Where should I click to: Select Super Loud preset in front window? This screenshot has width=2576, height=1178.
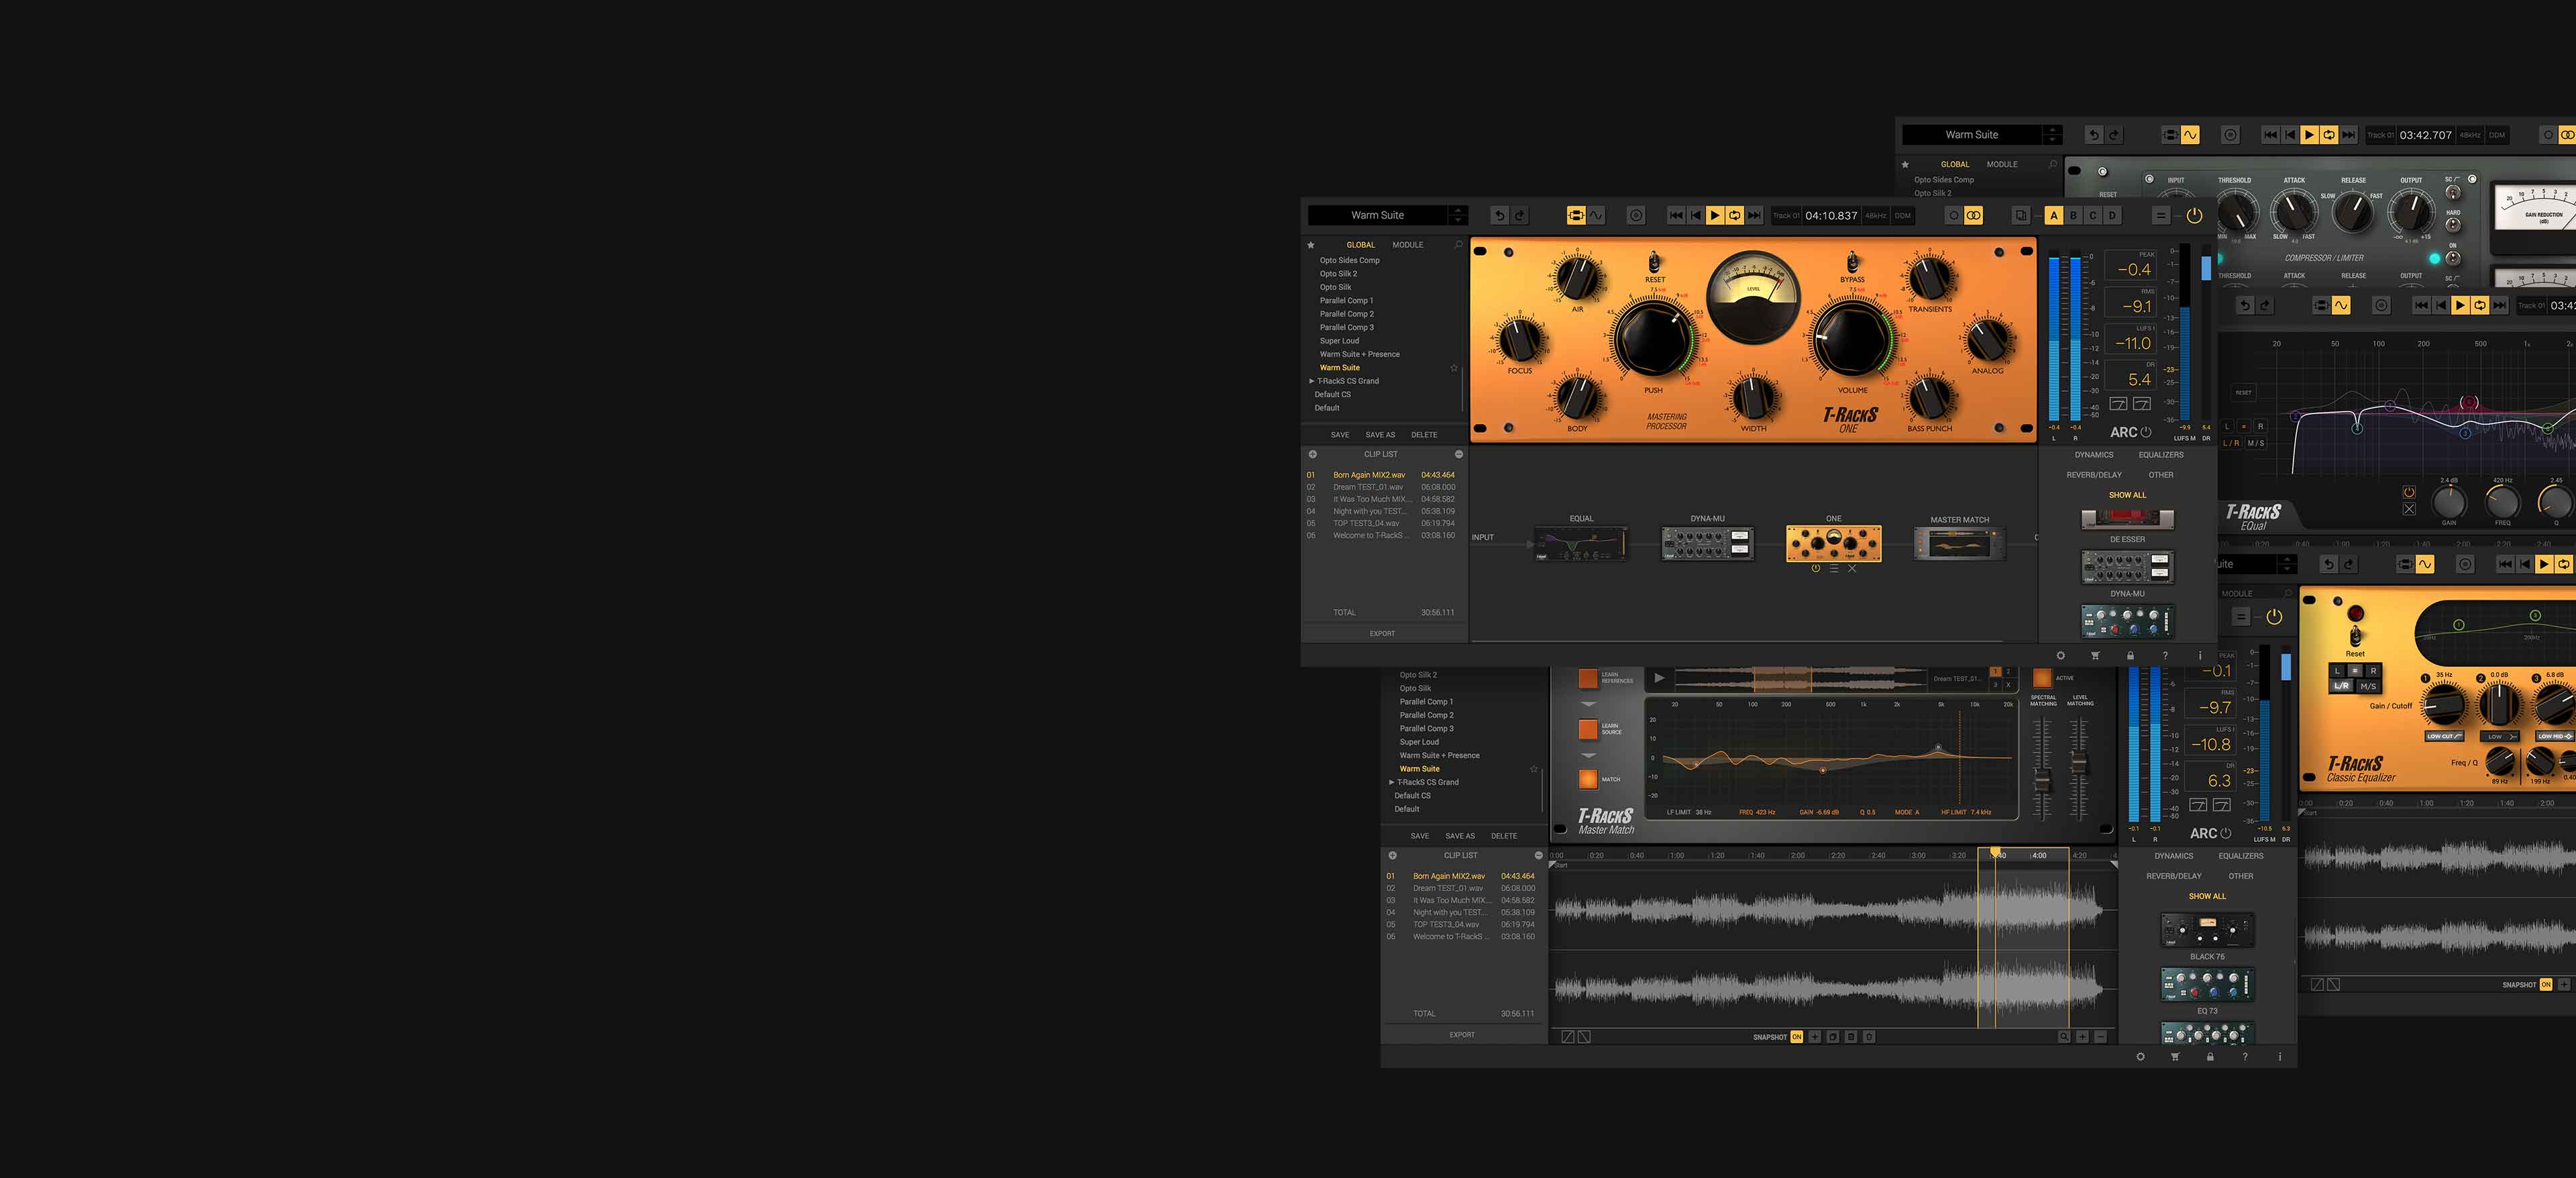click(1339, 341)
